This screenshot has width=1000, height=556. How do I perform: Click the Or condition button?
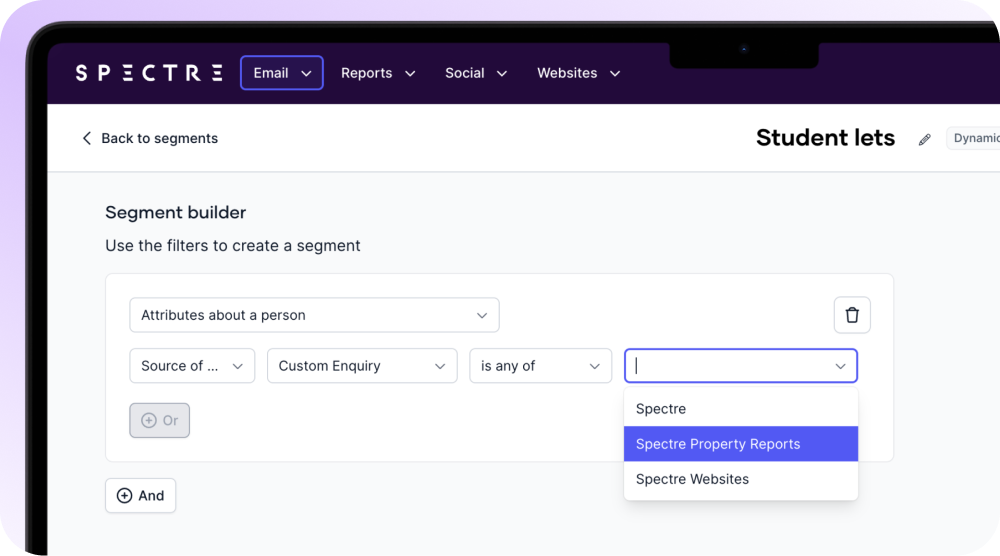coord(159,420)
